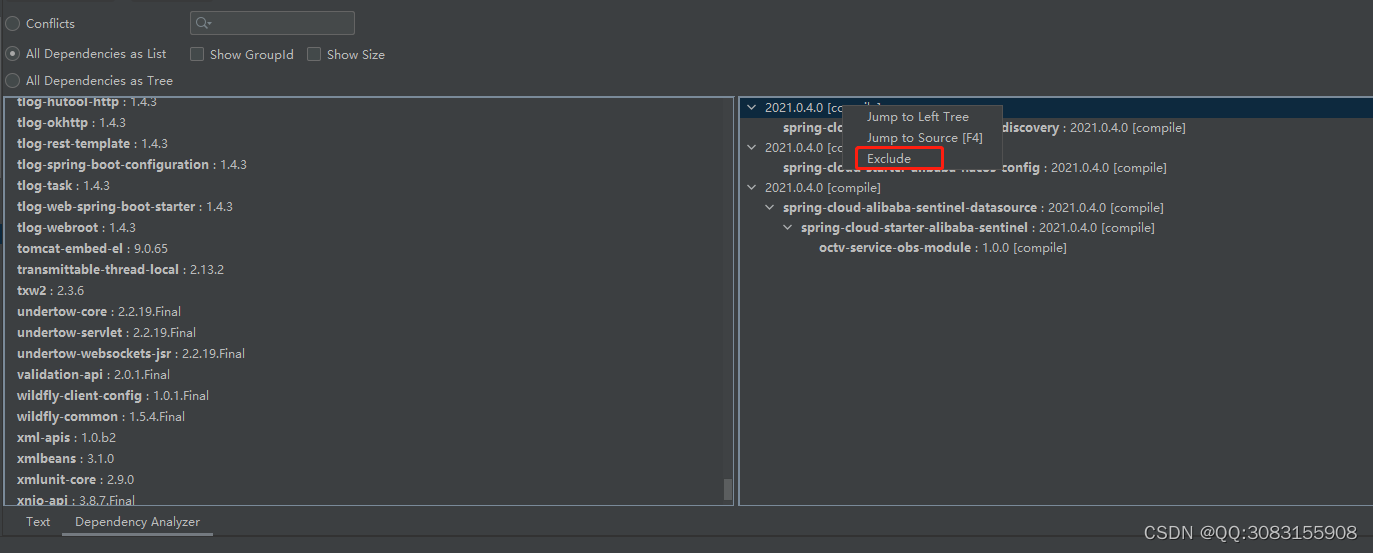Image resolution: width=1373 pixels, height=553 pixels.
Task: Open the Dependency Analyzer tab
Action: pyautogui.click(x=137, y=521)
